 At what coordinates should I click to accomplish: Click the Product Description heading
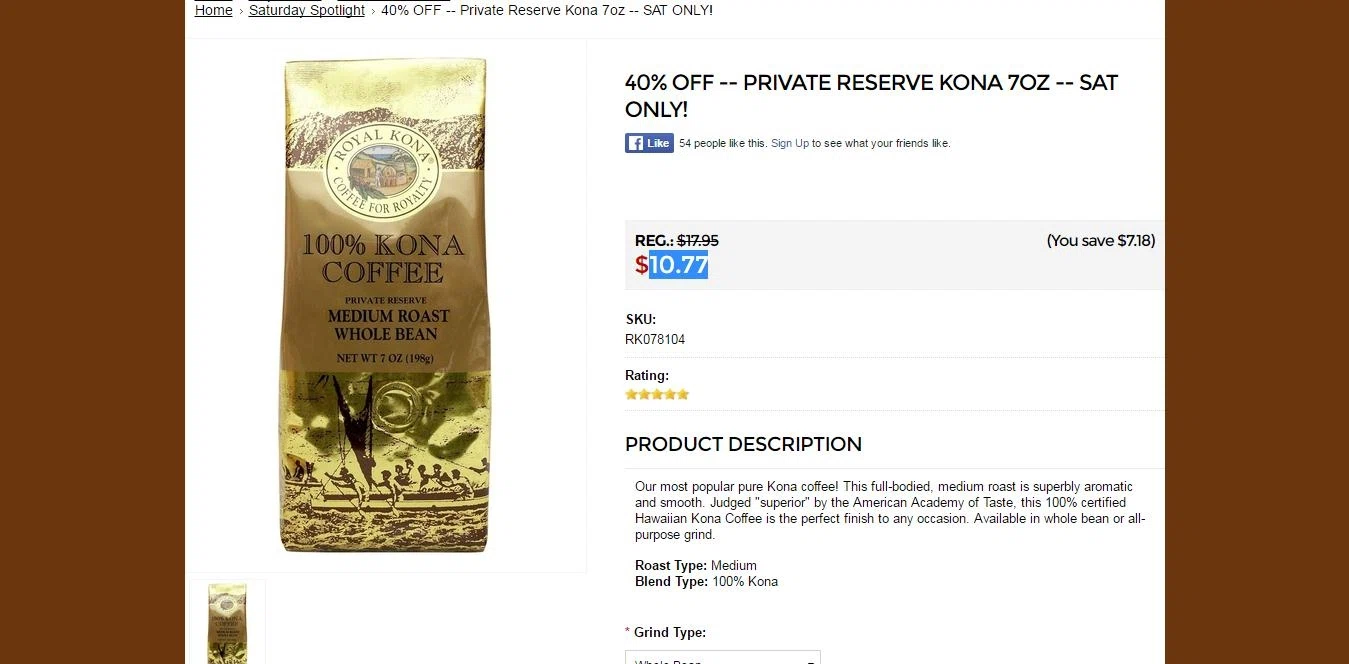[x=743, y=444]
